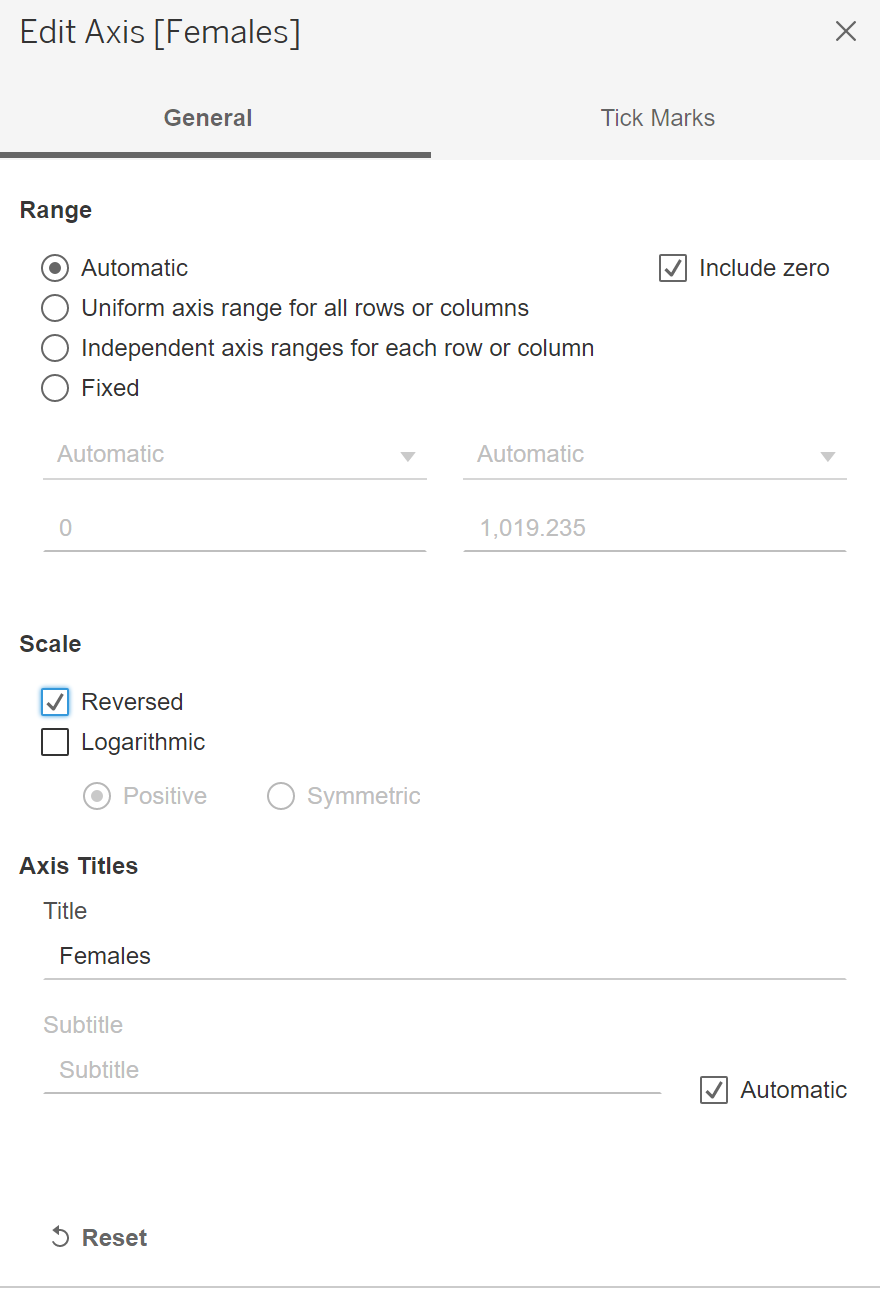Click the range start value field showing 0

coord(235,528)
